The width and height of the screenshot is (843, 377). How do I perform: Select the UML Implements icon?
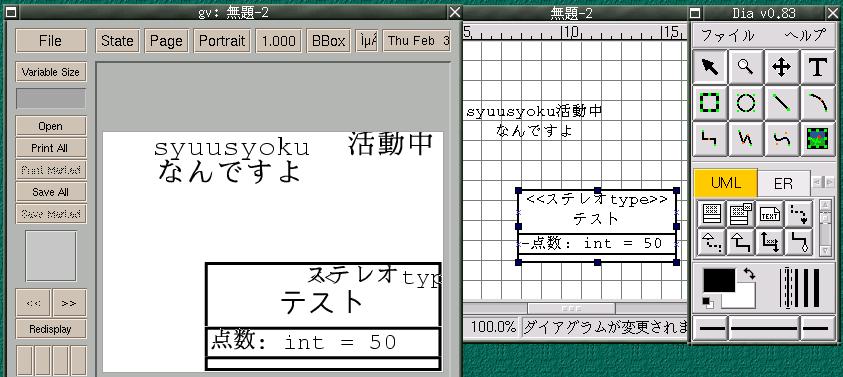pyautogui.click(x=798, y=242)
